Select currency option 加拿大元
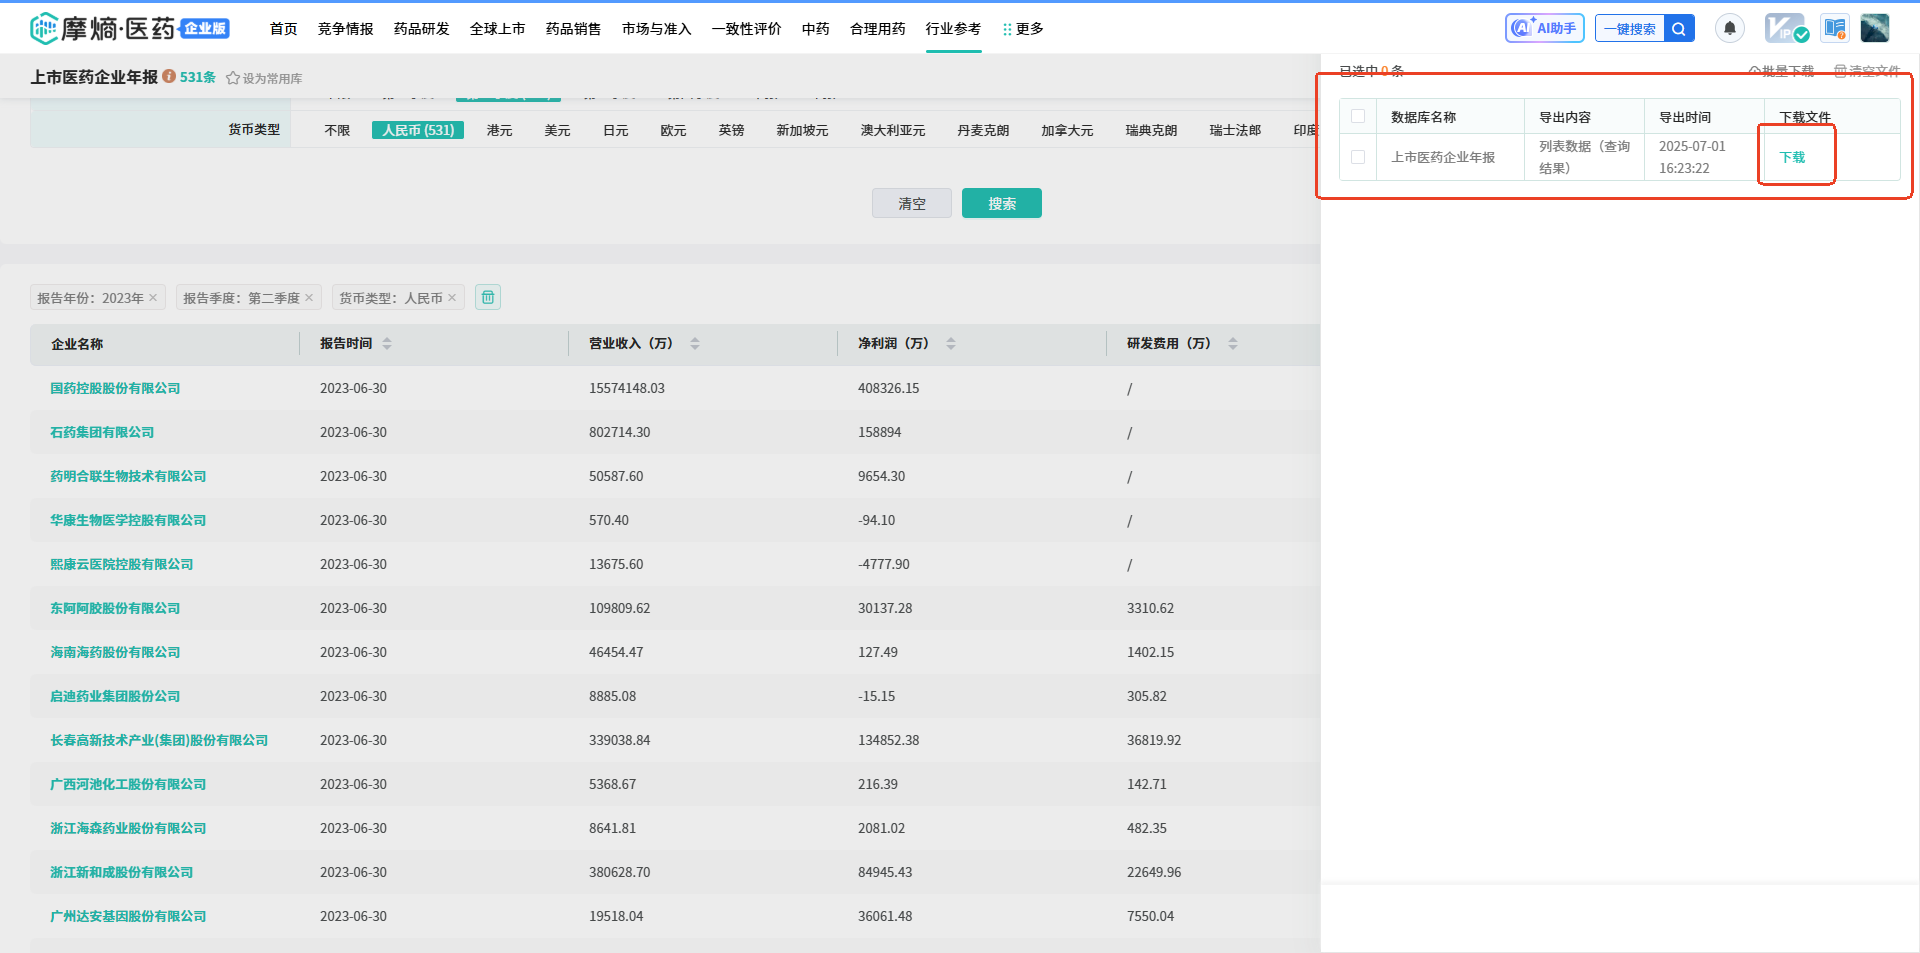 point(1067,130)
